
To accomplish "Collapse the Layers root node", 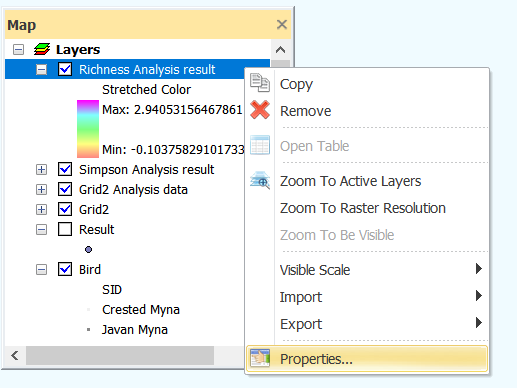I will coord(18,50).
